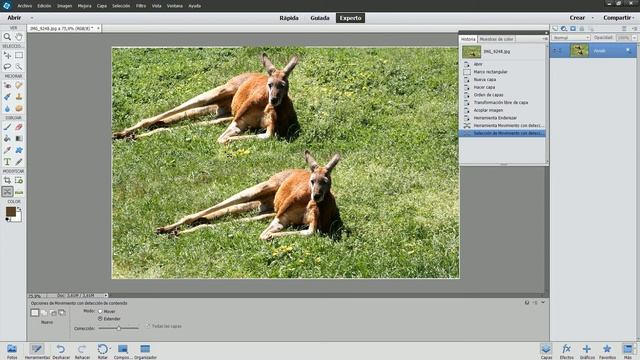Switch to the Guiada mode tab
The image size is (640, 360).
point(320,18)
